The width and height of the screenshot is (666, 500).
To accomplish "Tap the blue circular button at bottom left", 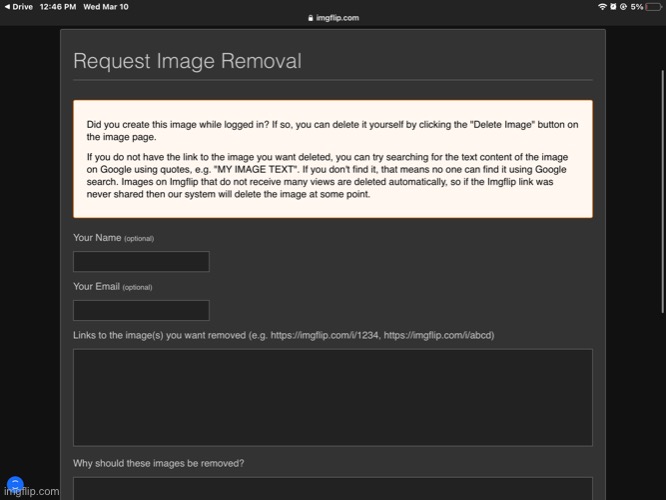I will coord(15,484).
